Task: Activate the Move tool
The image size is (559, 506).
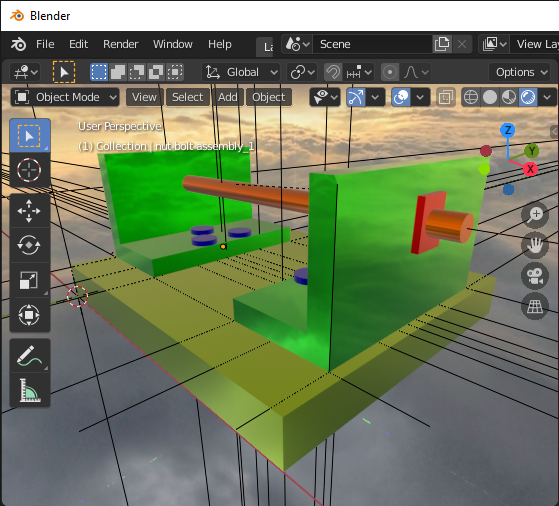Action: (29, 211)
